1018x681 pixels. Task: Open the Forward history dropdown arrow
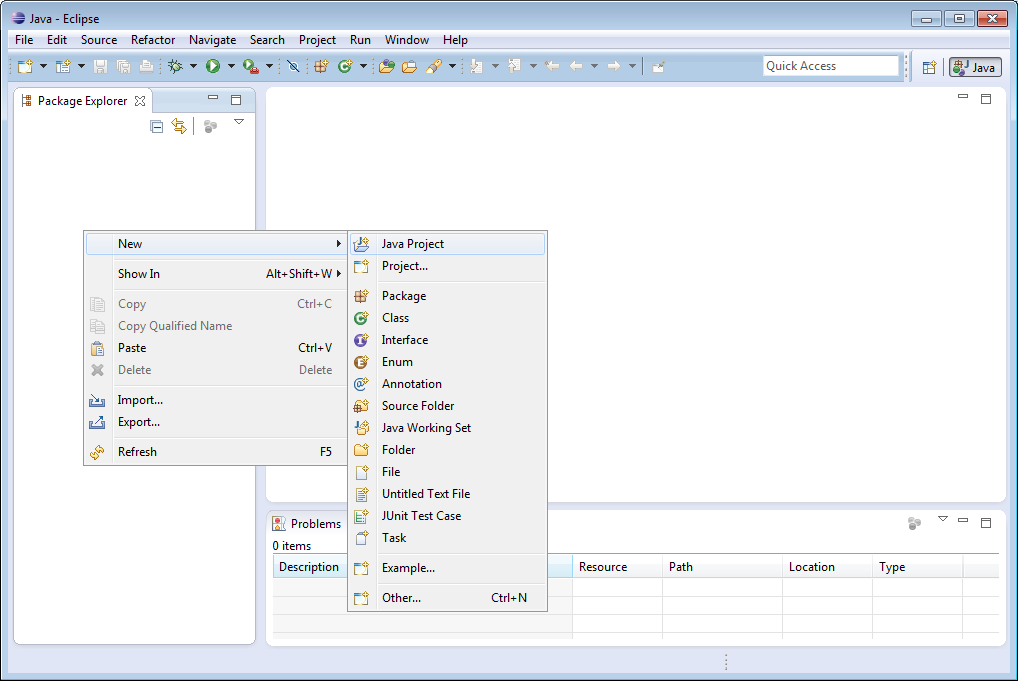pos(632,66)
